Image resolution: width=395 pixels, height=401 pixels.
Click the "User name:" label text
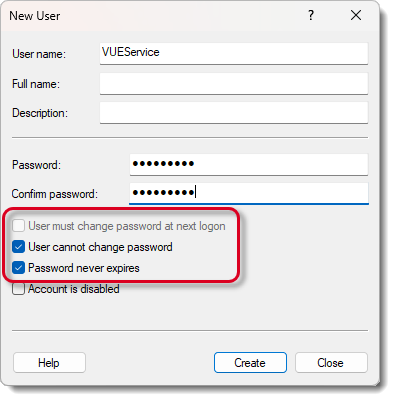pyautogui.click(x=39, y=54)
